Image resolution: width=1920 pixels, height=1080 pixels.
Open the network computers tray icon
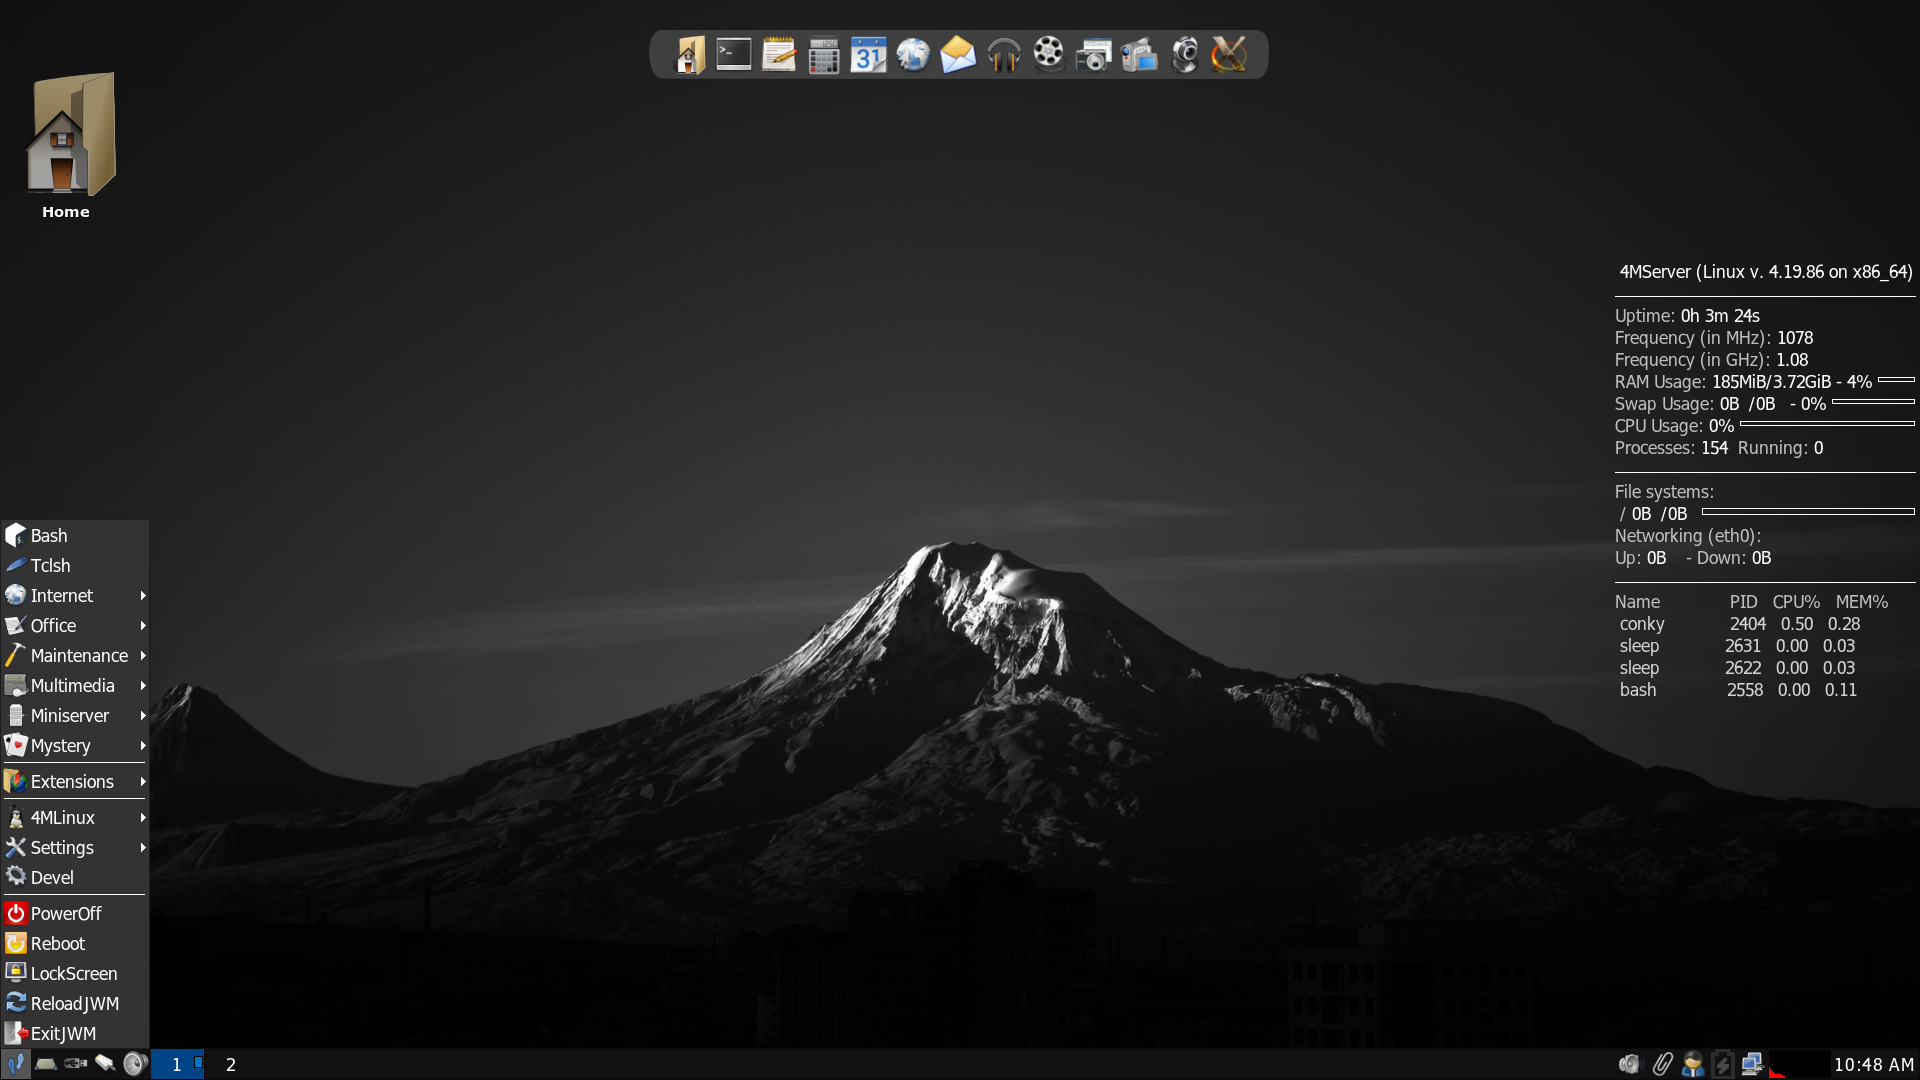point(1752,1064)
